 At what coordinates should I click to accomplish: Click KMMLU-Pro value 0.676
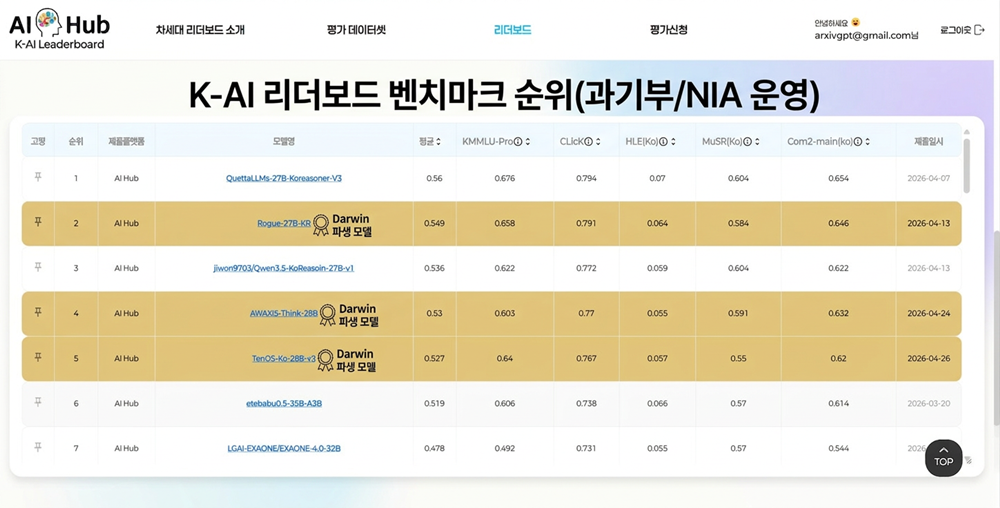click(x=504, y=178)
